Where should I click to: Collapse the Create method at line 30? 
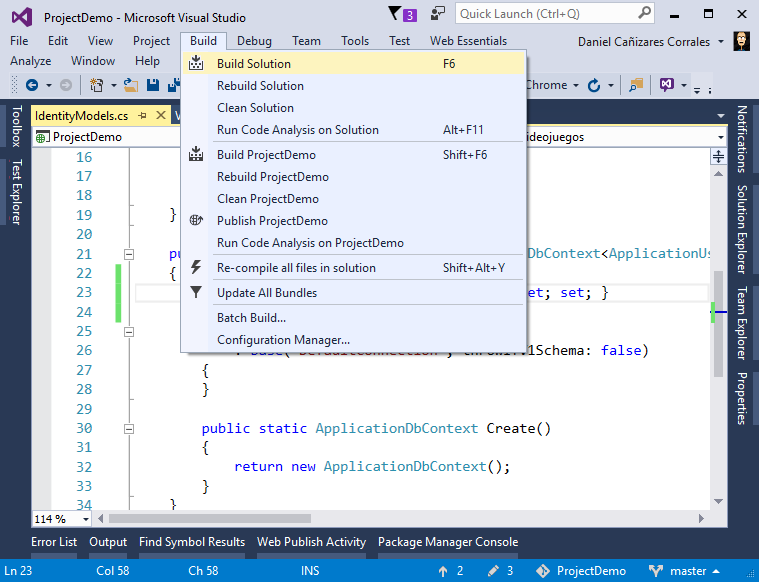129,429
